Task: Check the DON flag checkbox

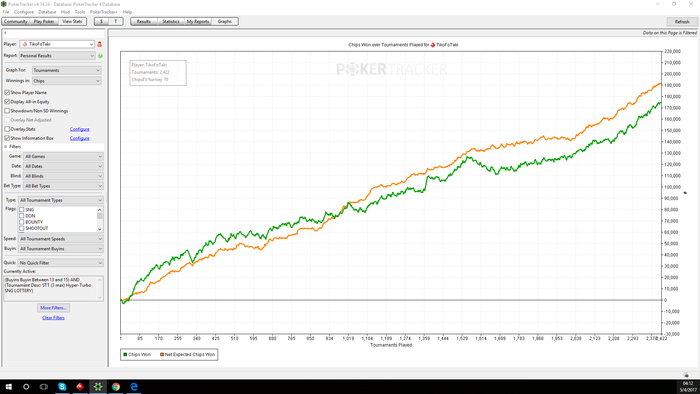Action: click(x=21, y=216)
